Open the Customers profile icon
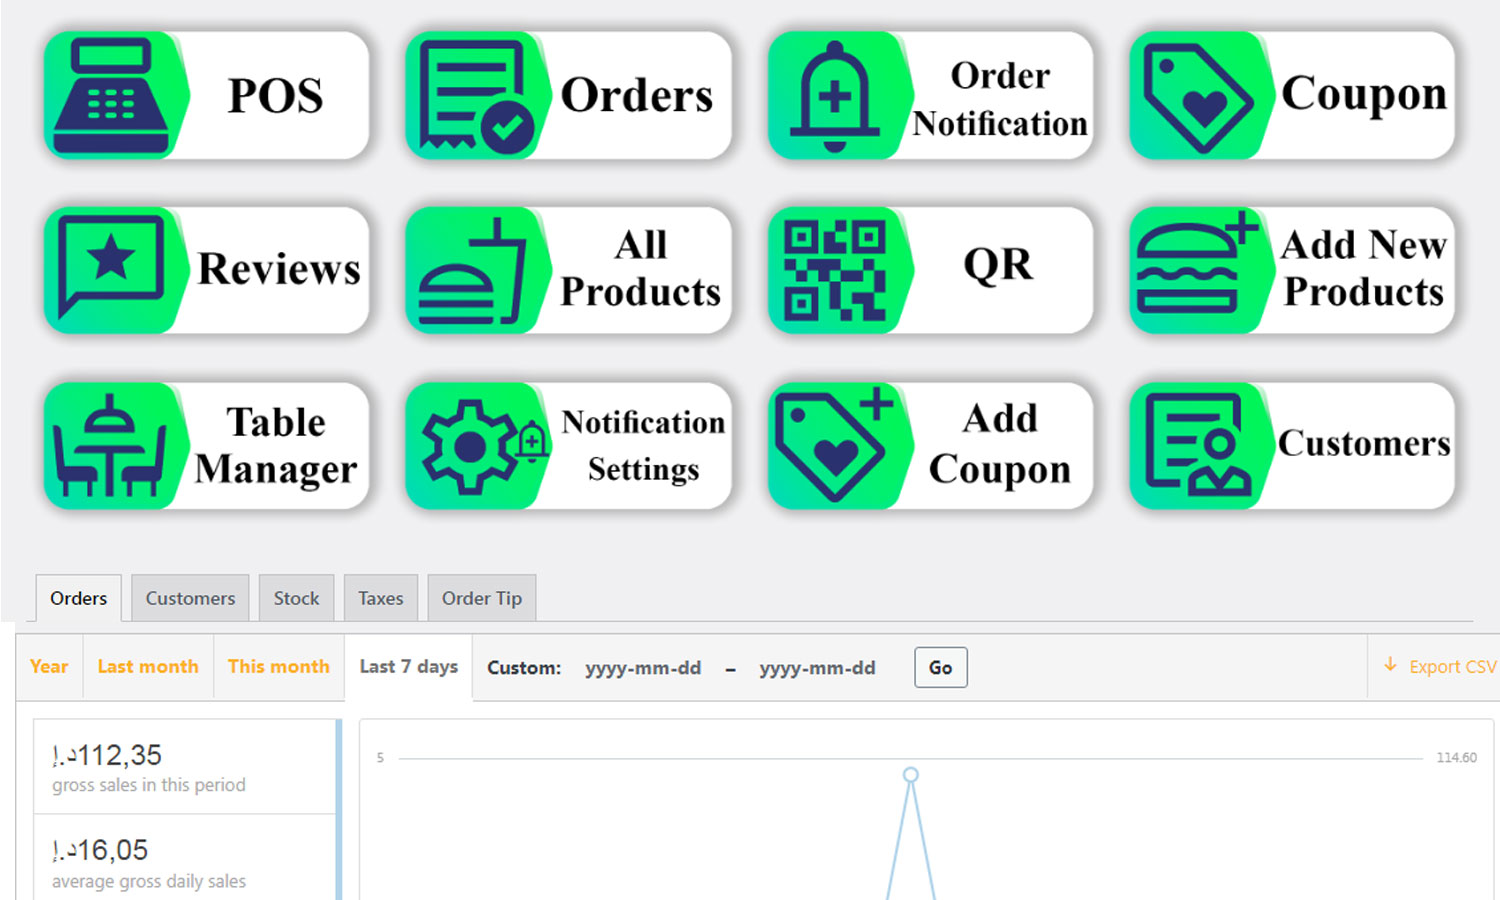Screen dimensions: 1500x900 pyautogui.click(x=1197, y=446)
